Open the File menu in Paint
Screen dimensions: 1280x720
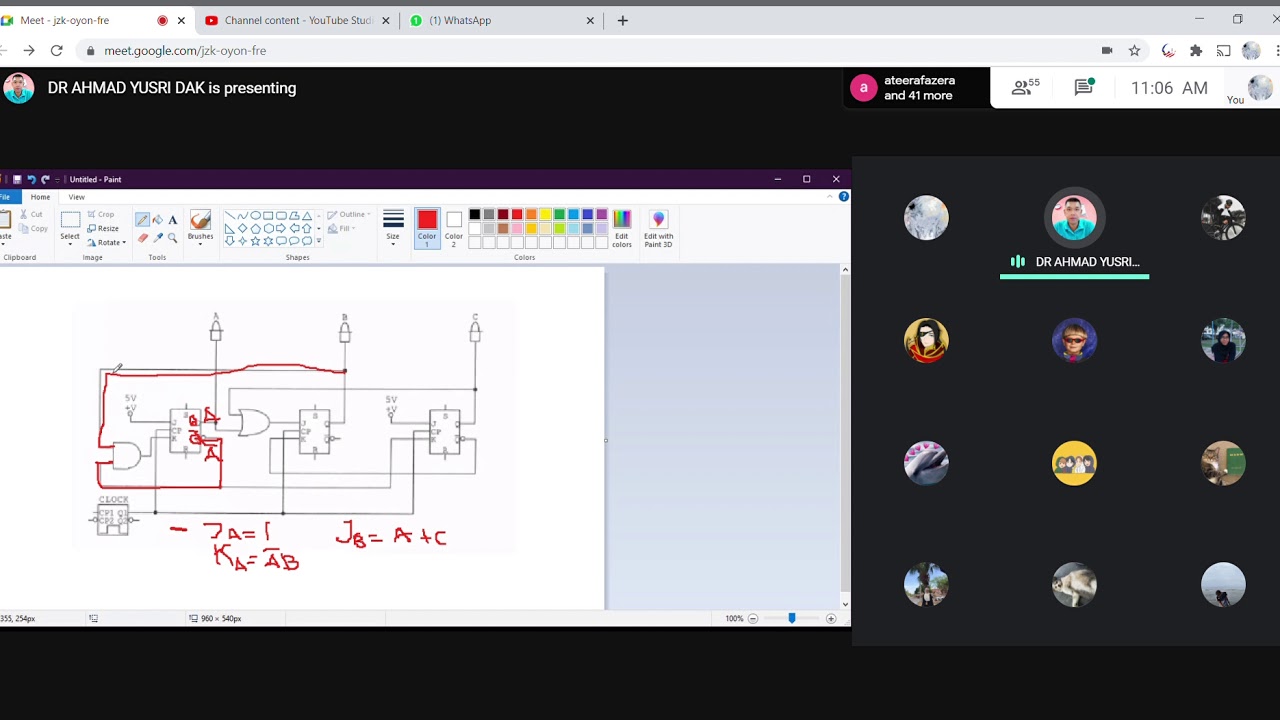pos(6,197)
